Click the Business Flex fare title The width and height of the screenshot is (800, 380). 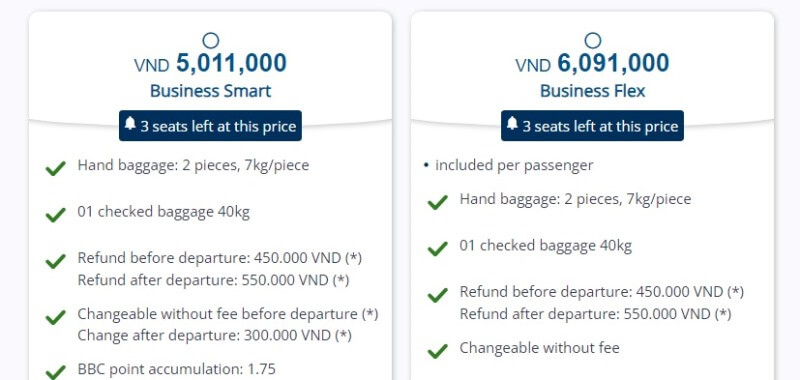[x=592, y=91]
